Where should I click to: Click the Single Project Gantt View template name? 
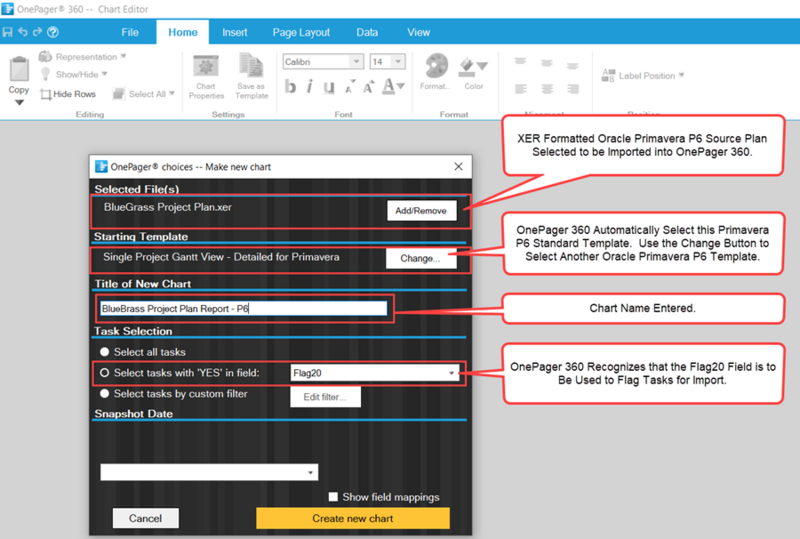pyautogui.click(x=221, y=257)
